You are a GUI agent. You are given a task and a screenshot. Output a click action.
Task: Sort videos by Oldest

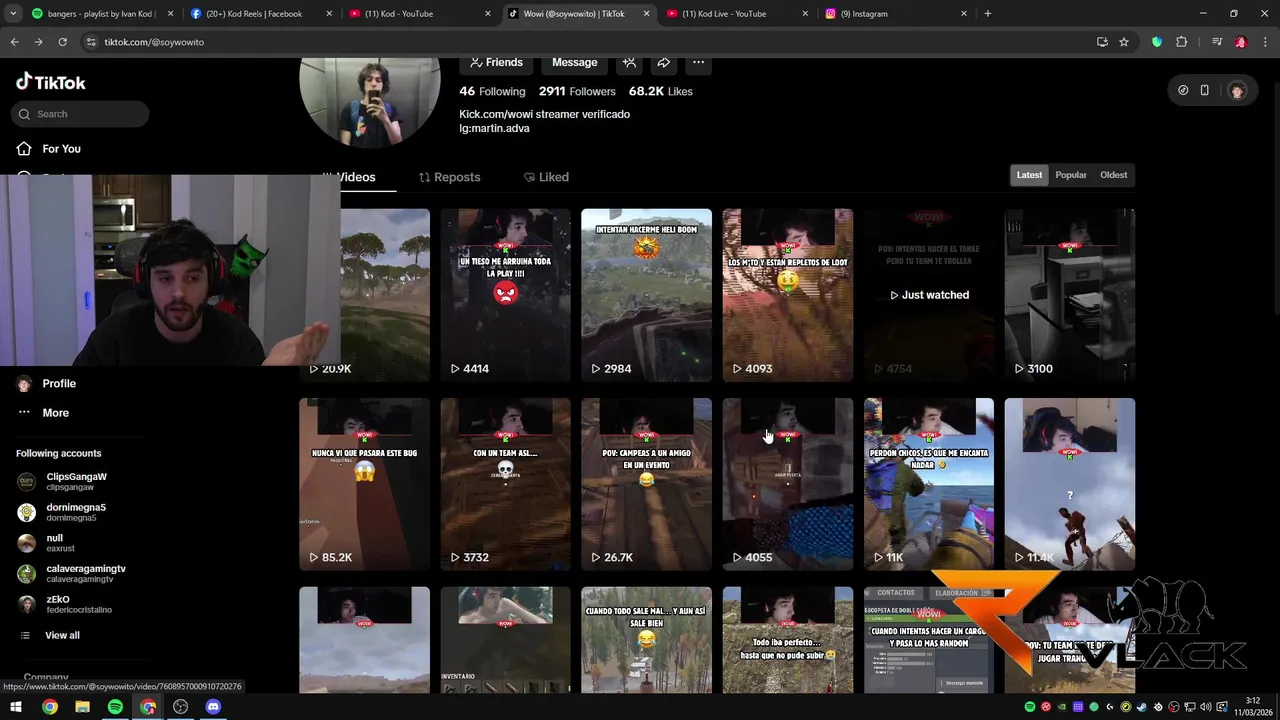(1113, 175)
